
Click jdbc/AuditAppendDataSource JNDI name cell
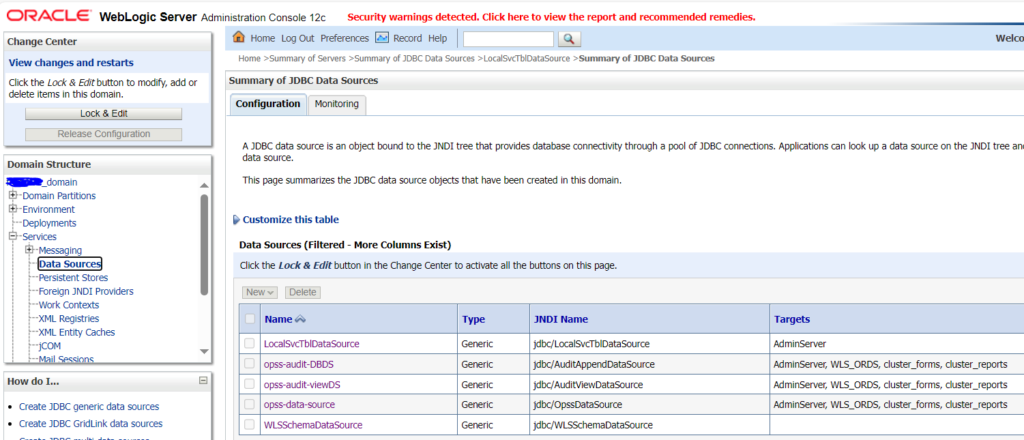click(x=594, y=364)
